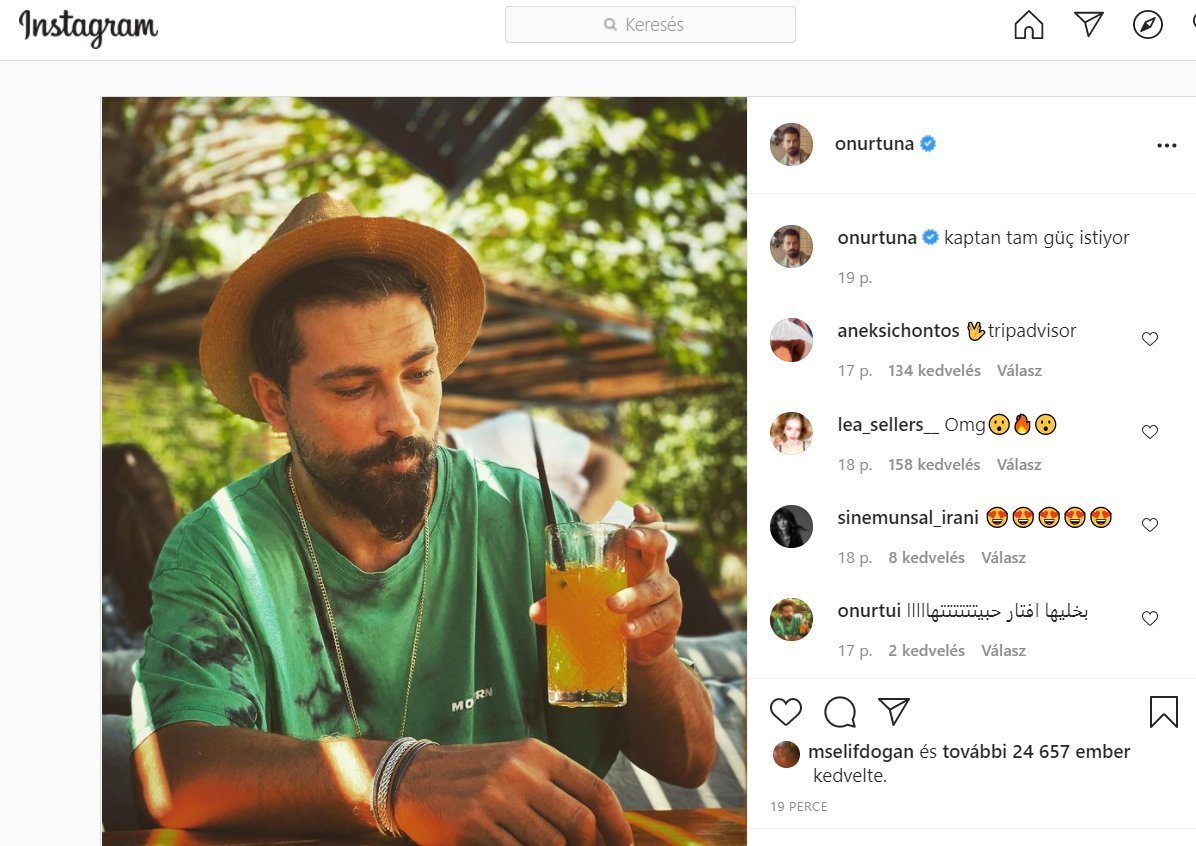This screenshot has height=846, width=1196.
Task: Click the Keresés search field
Action: coord(650,25)
